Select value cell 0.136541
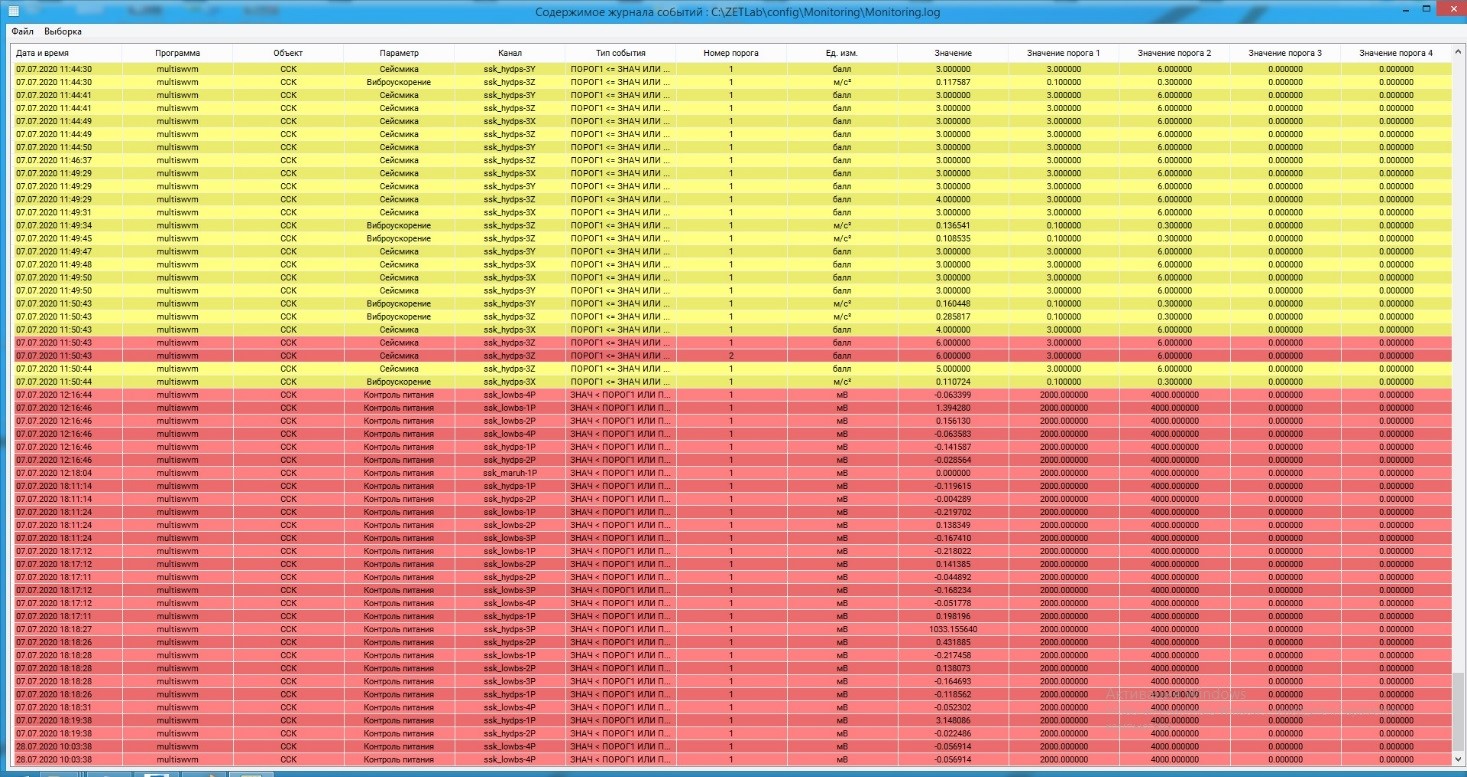 pos(953,225)
